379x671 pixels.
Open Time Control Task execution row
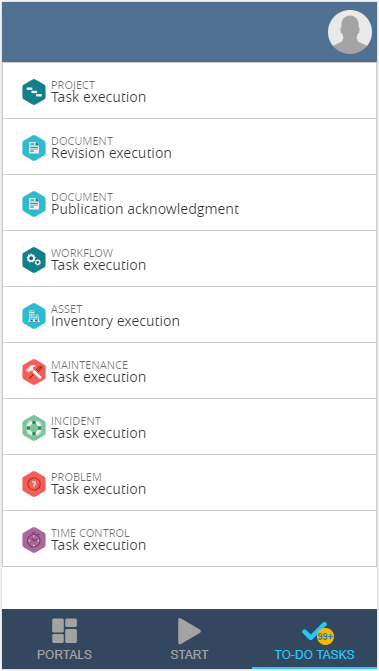[x=190, y=539]
